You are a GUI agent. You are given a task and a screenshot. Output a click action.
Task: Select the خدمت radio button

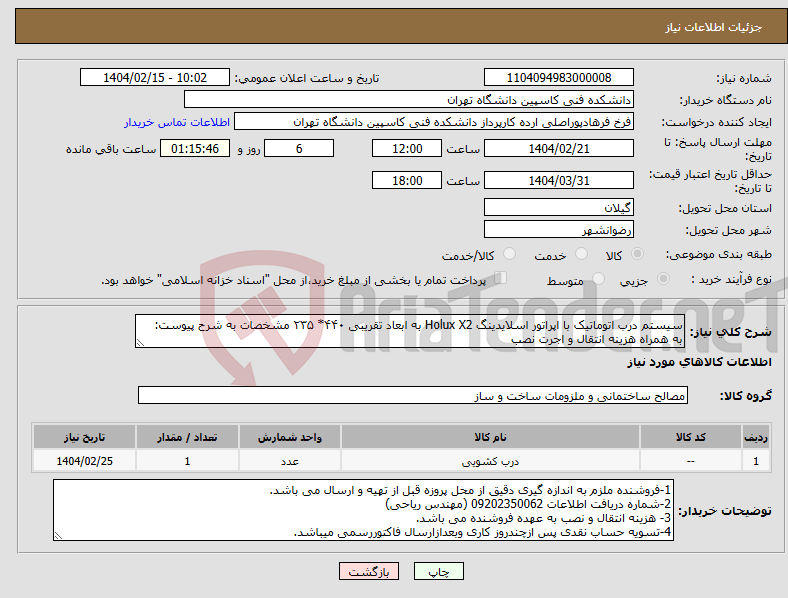click(x=581, y=254)
